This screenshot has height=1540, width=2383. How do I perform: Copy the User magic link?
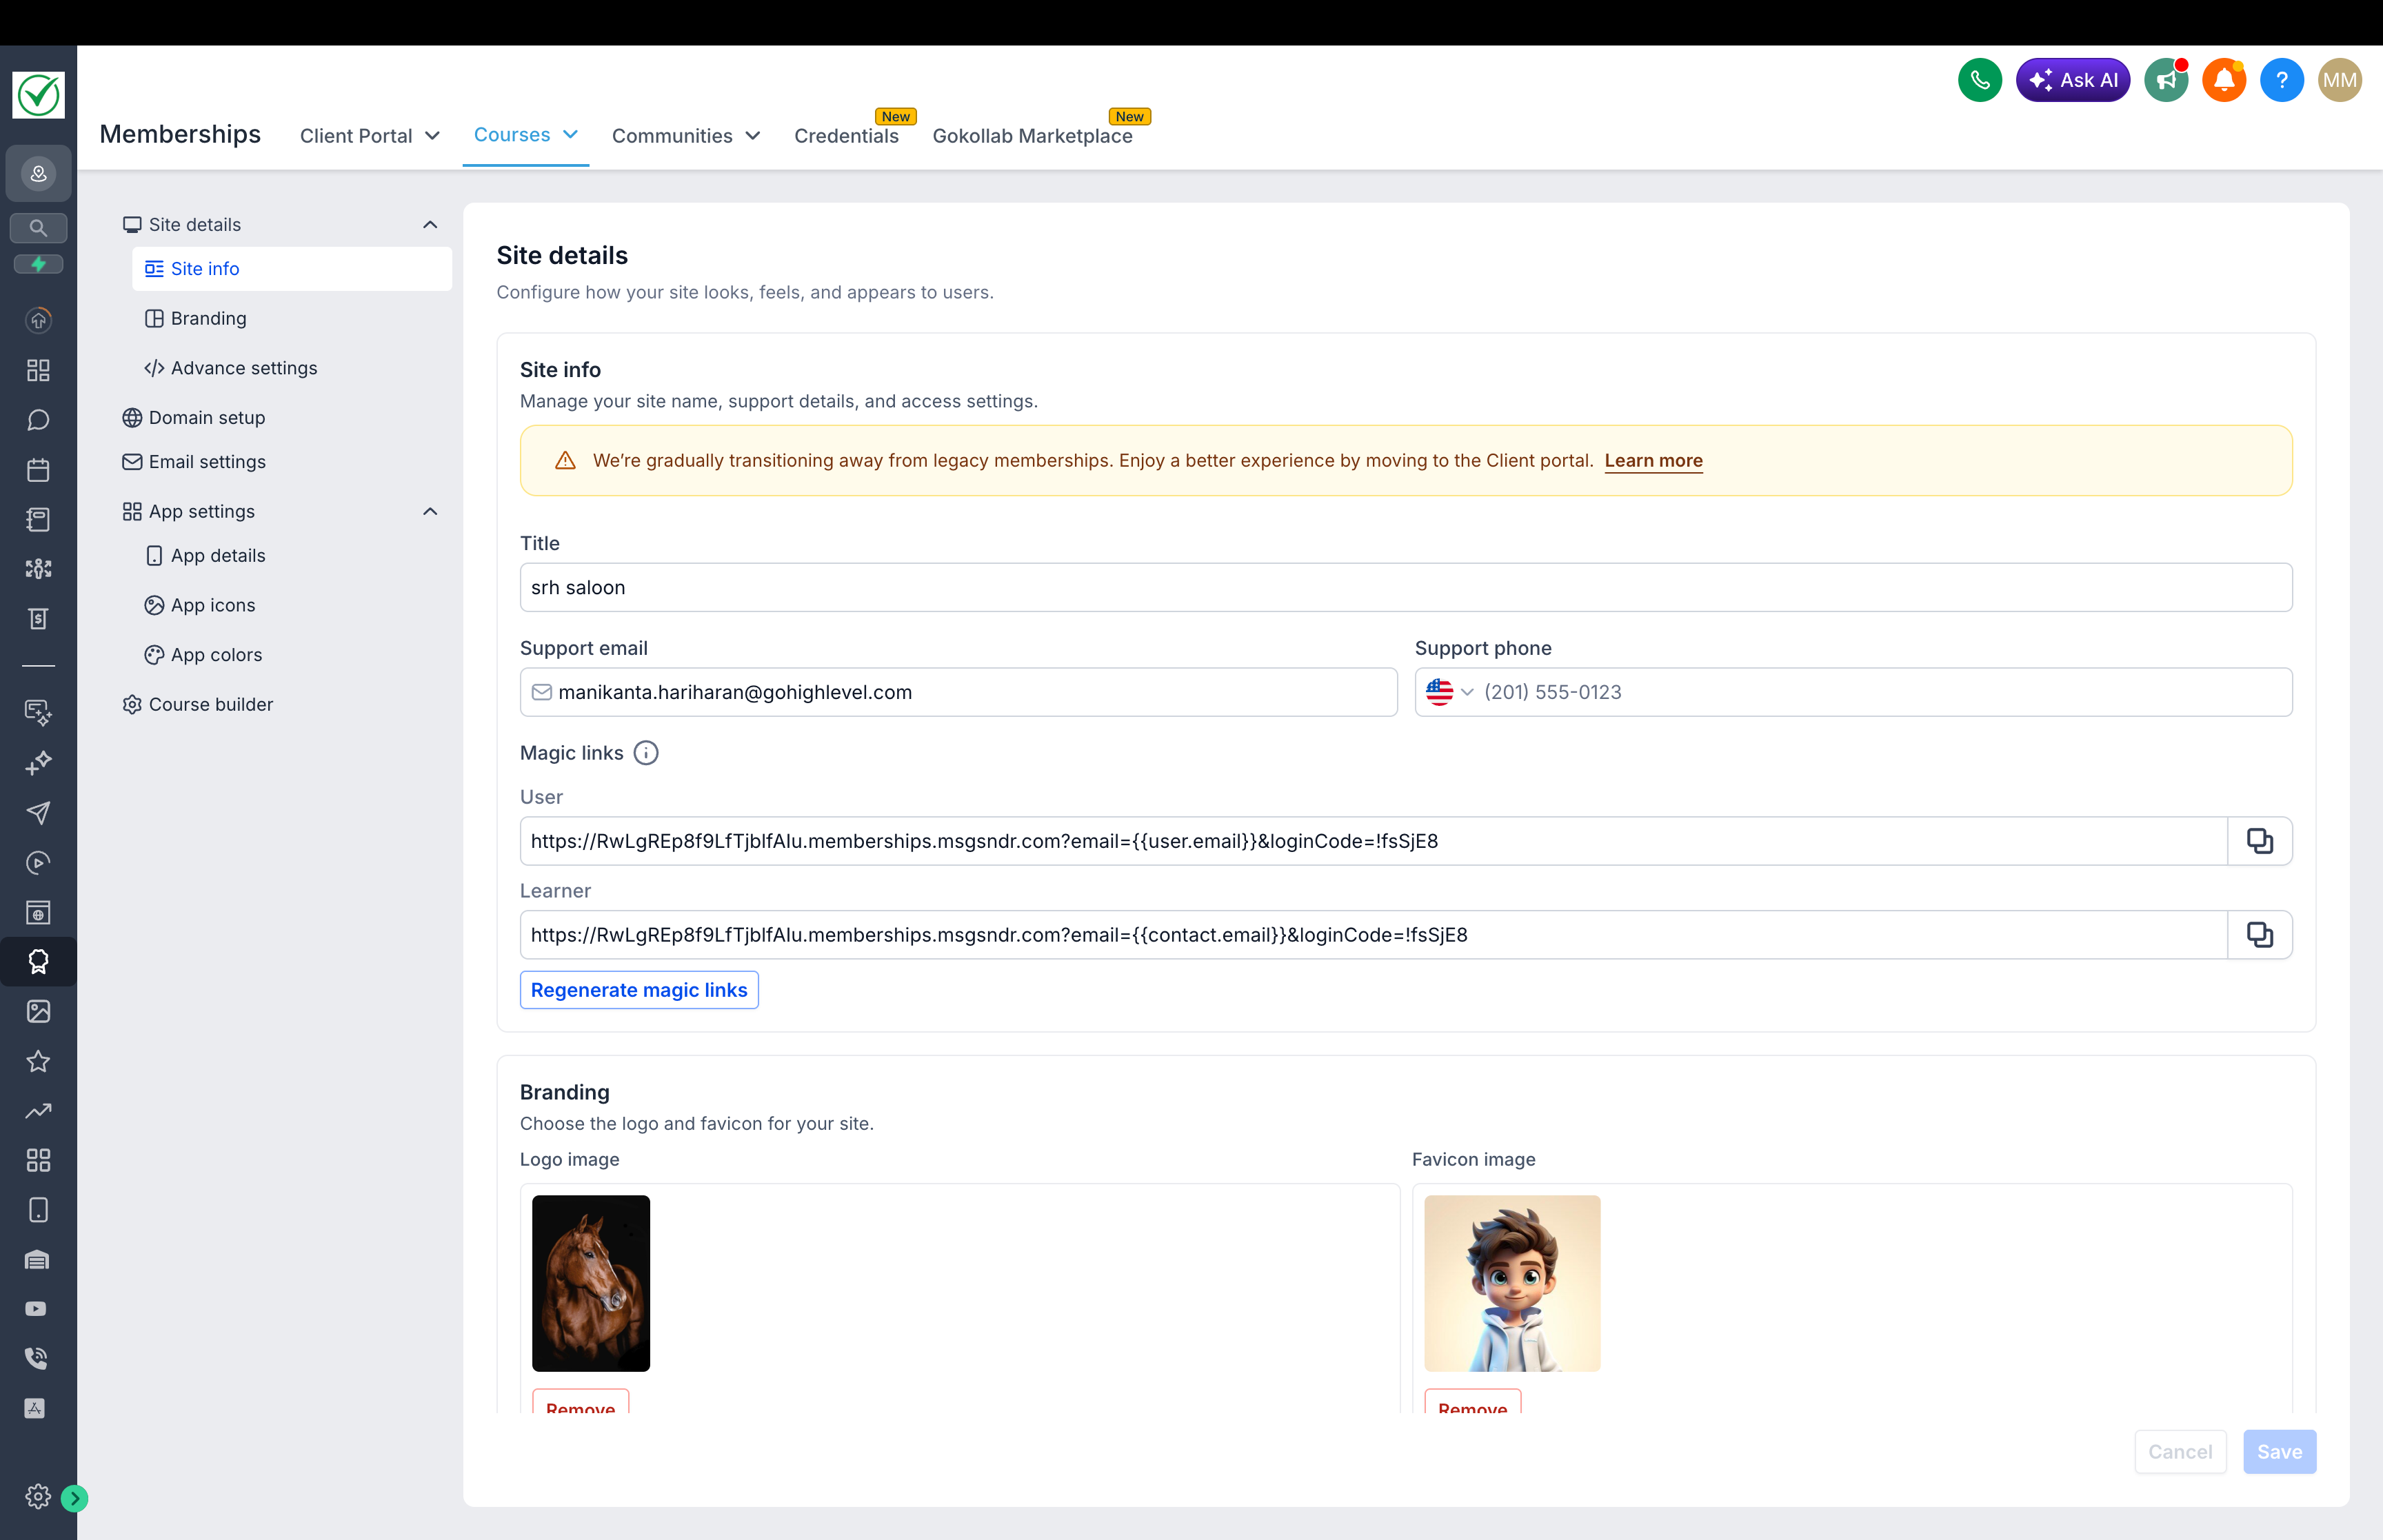(2259, 841)
